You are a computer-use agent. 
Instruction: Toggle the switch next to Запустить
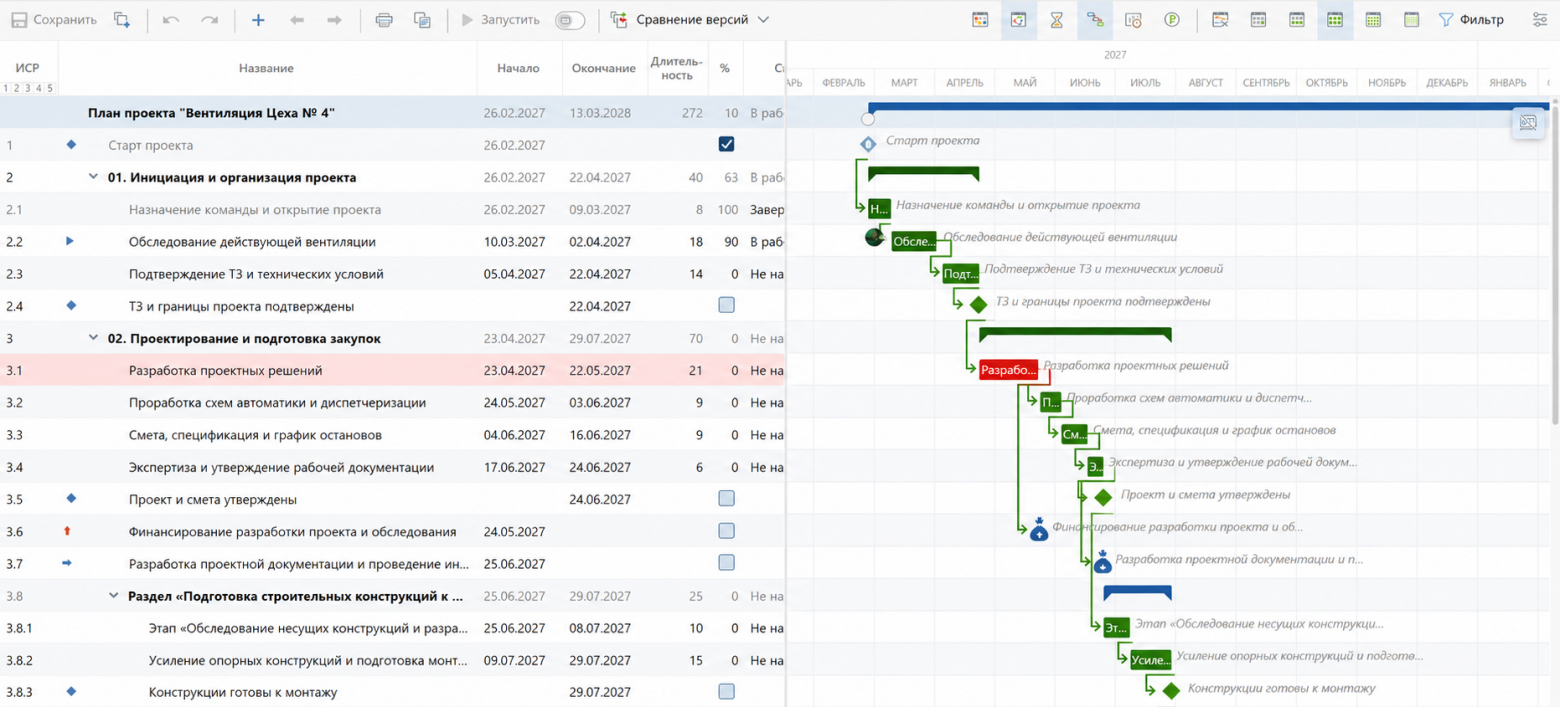[570, 20]
